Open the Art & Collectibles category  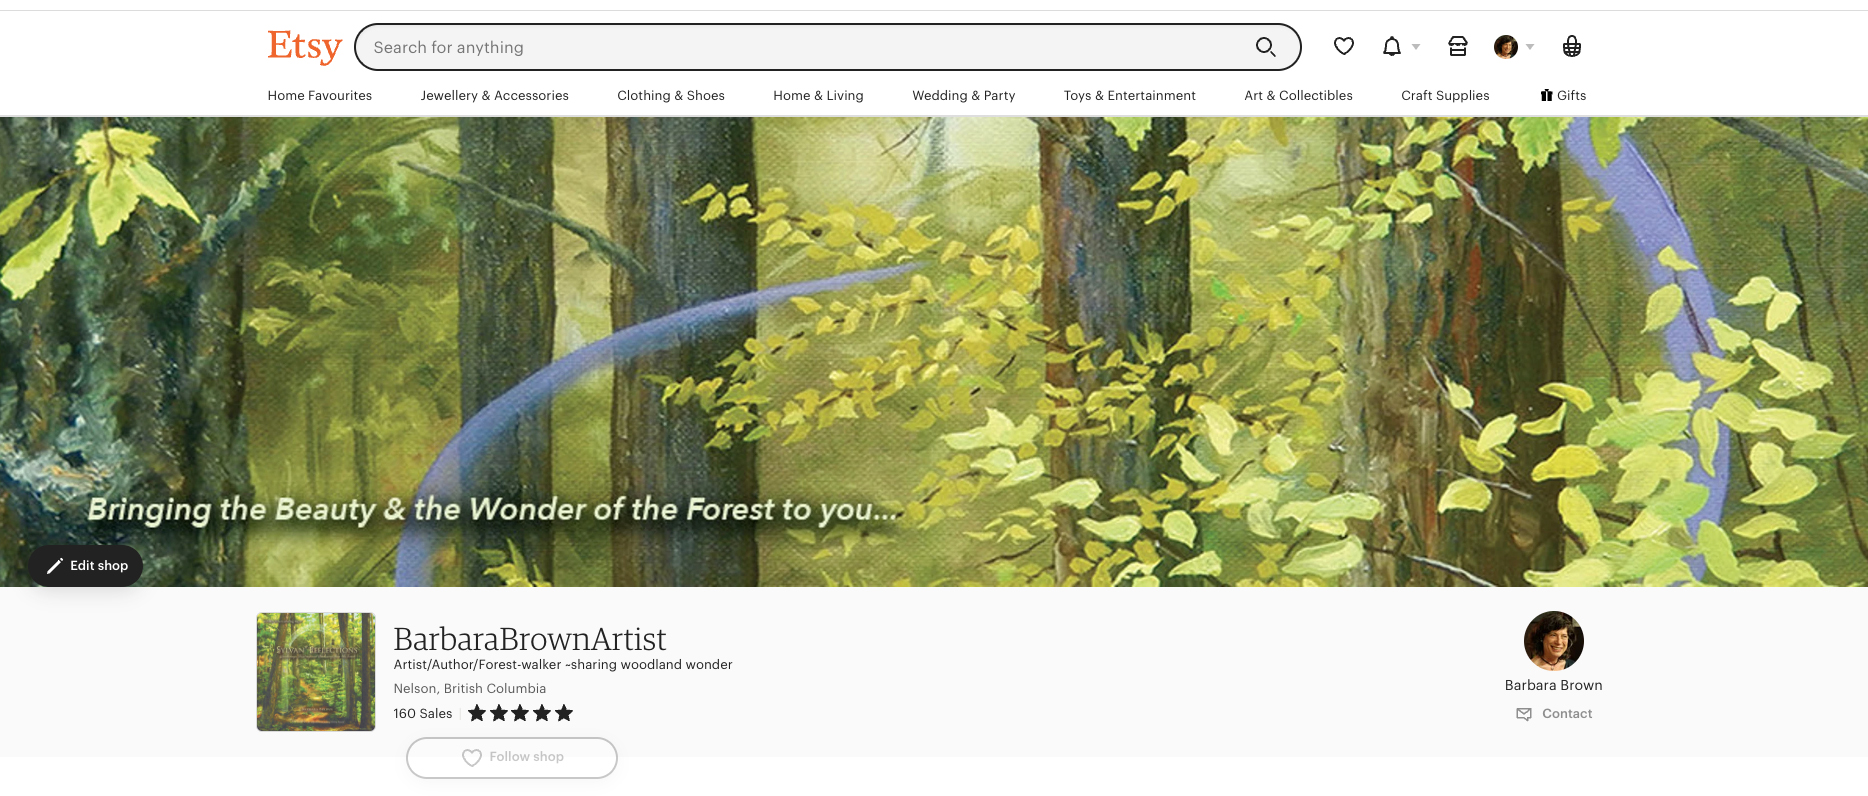pos(1298,95)
